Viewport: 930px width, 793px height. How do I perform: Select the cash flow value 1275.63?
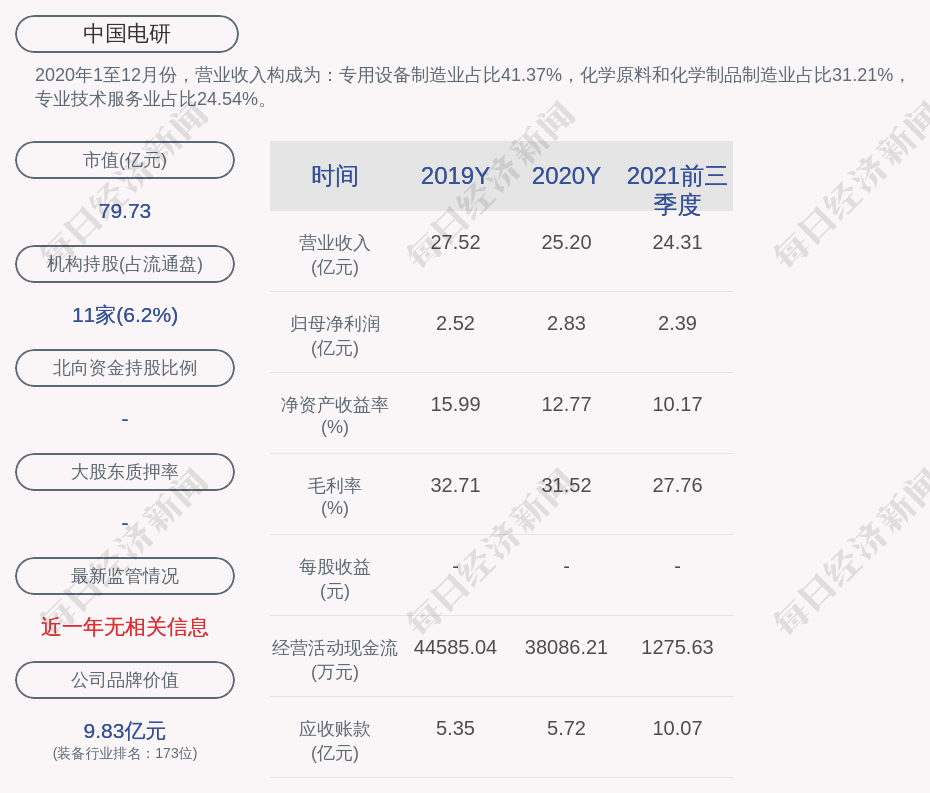pos(677,647)
